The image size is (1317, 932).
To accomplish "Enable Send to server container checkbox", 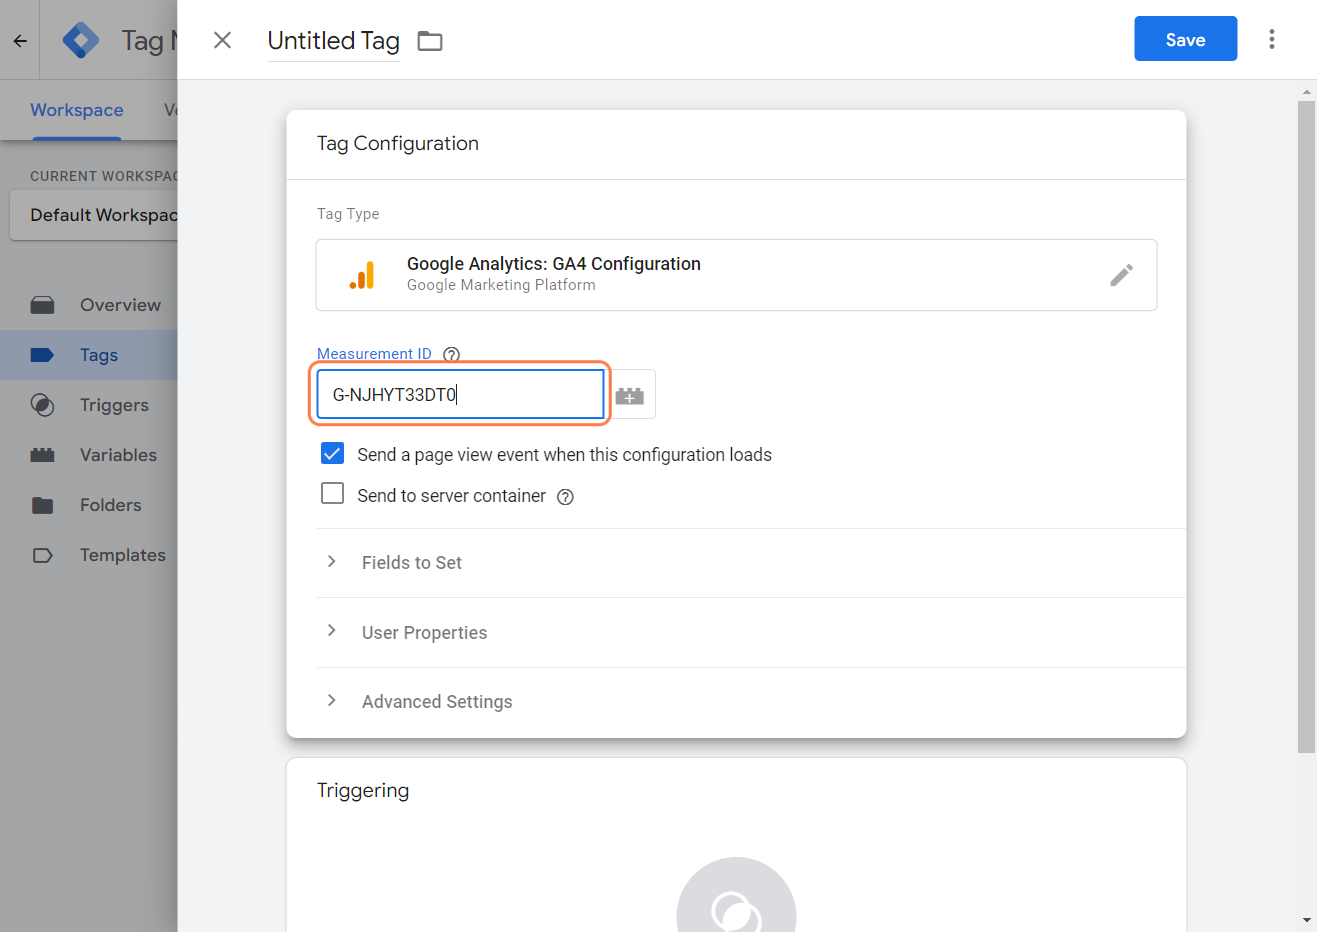I will click(332, 494).
